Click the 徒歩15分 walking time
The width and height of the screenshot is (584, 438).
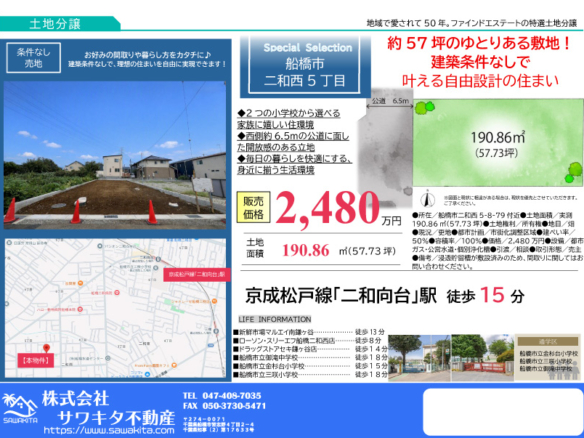(485, 295)
